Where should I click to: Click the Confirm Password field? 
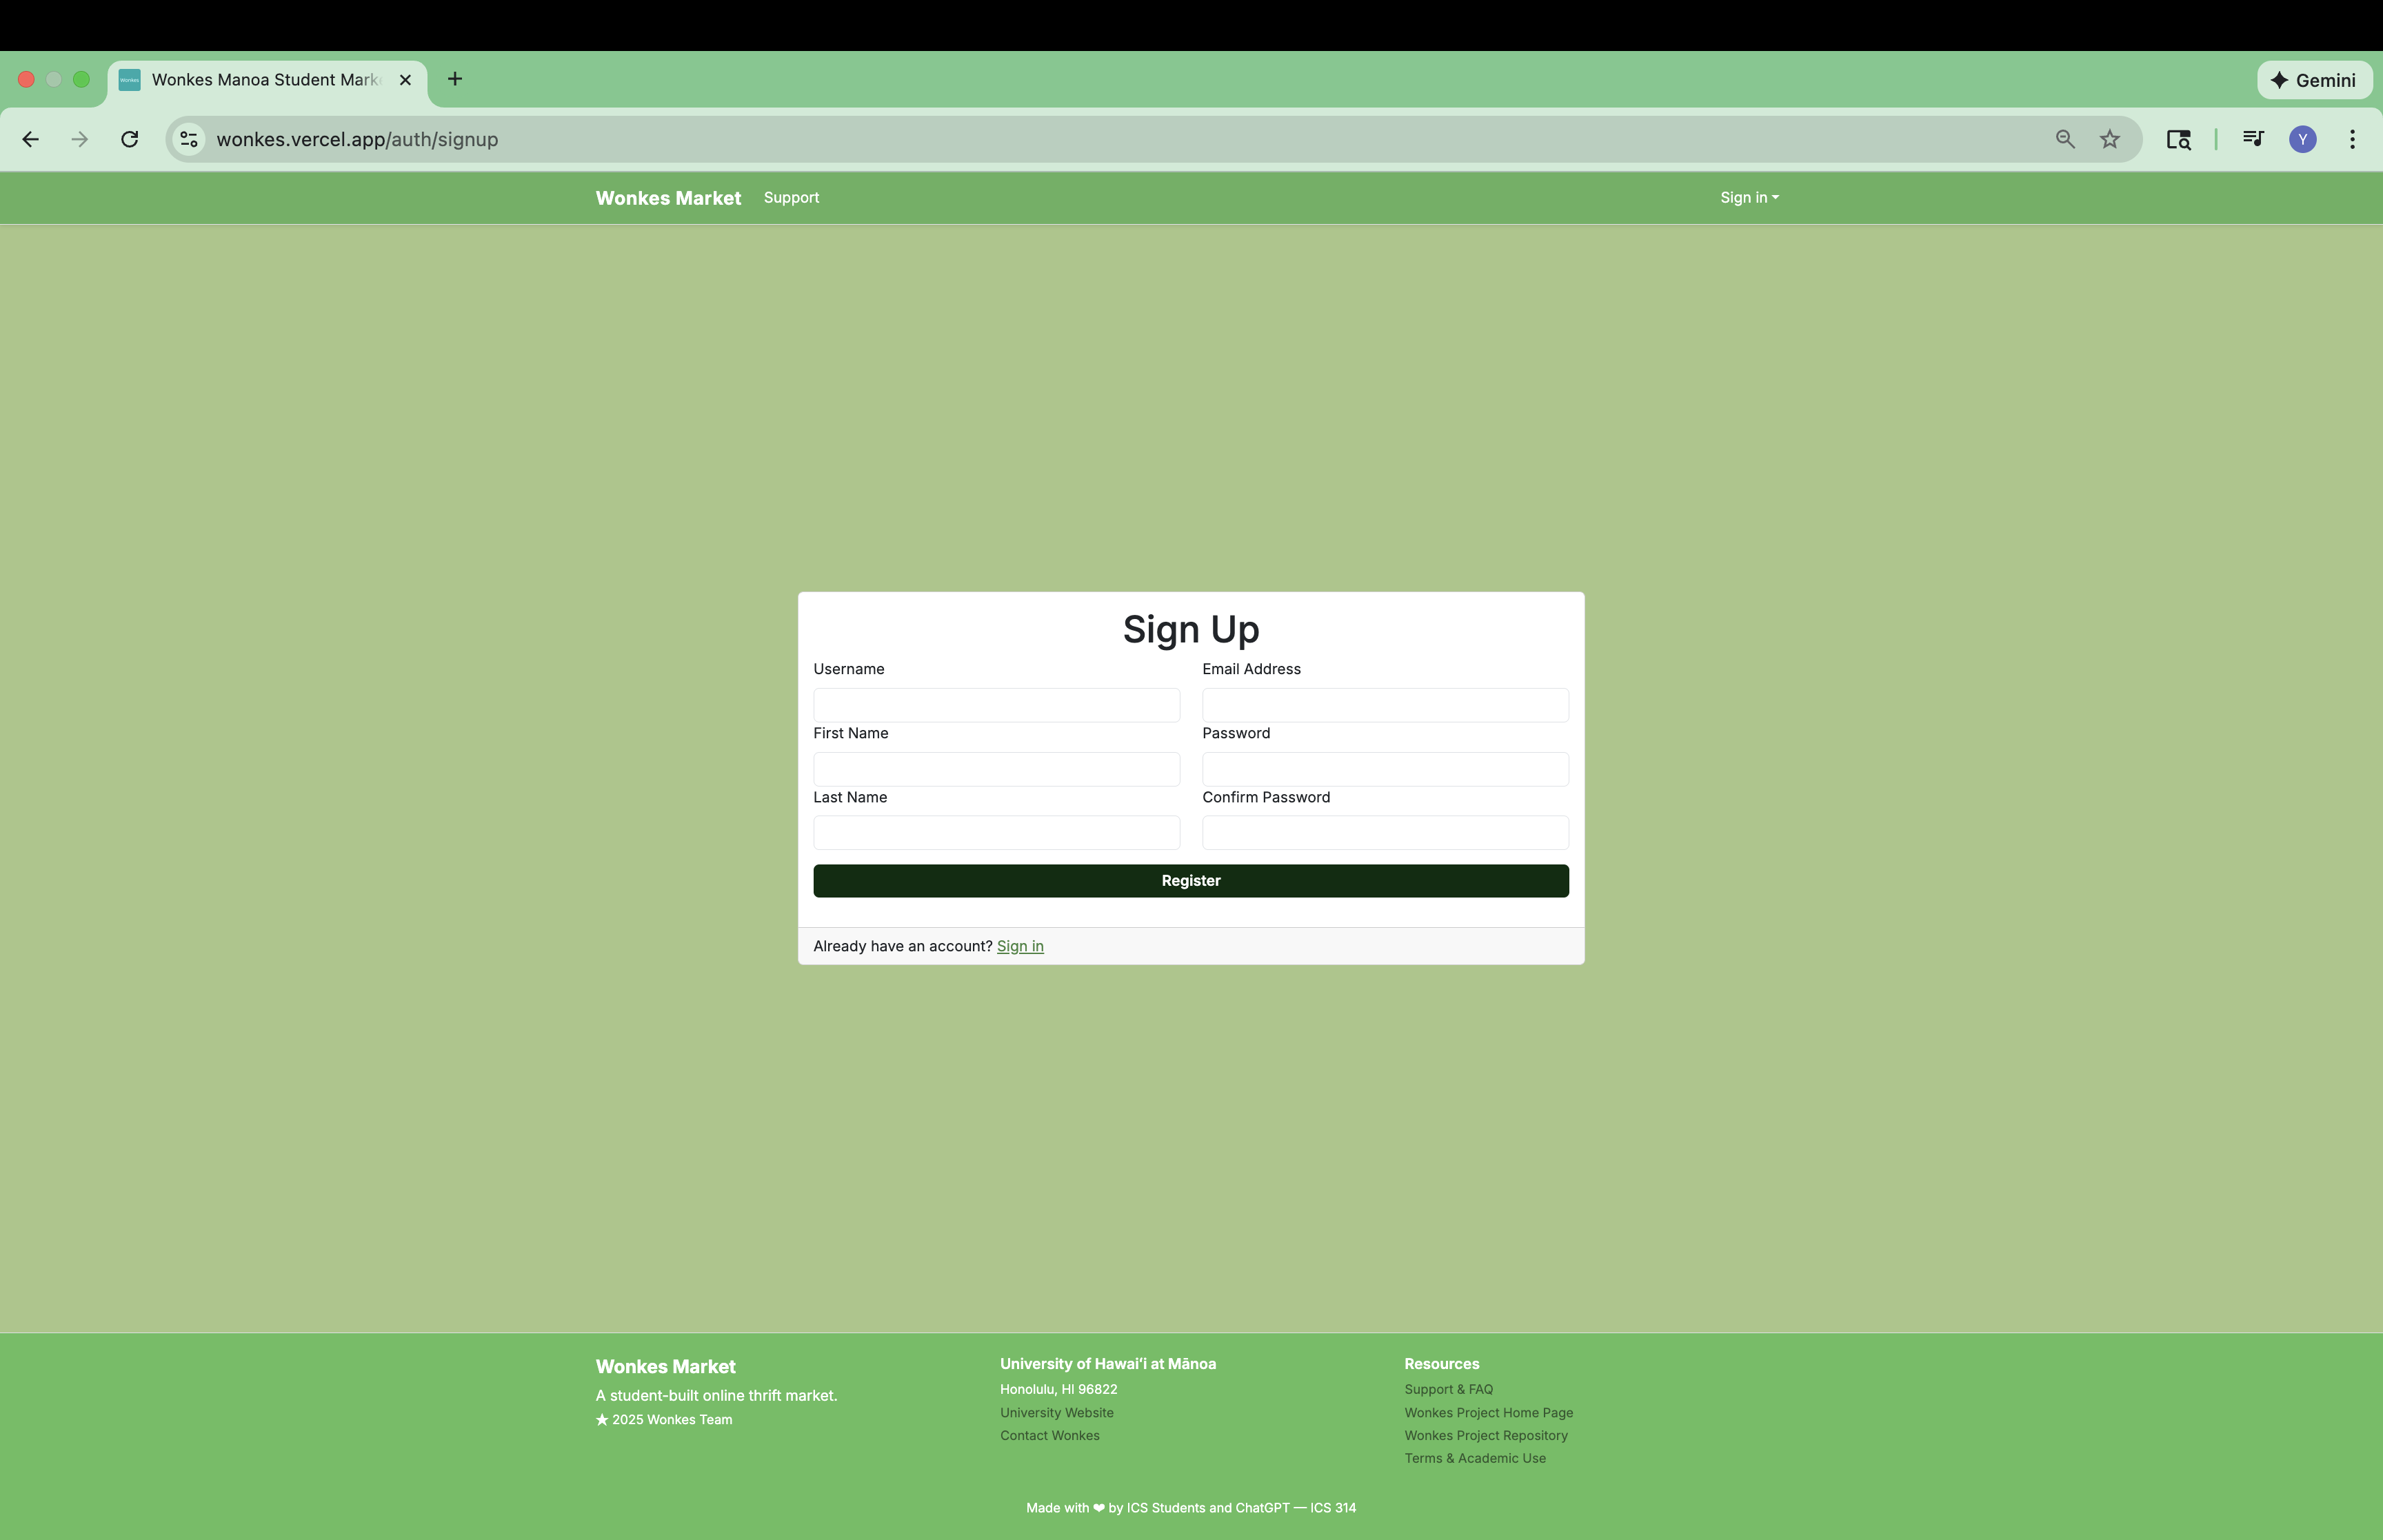point(1385,833)
